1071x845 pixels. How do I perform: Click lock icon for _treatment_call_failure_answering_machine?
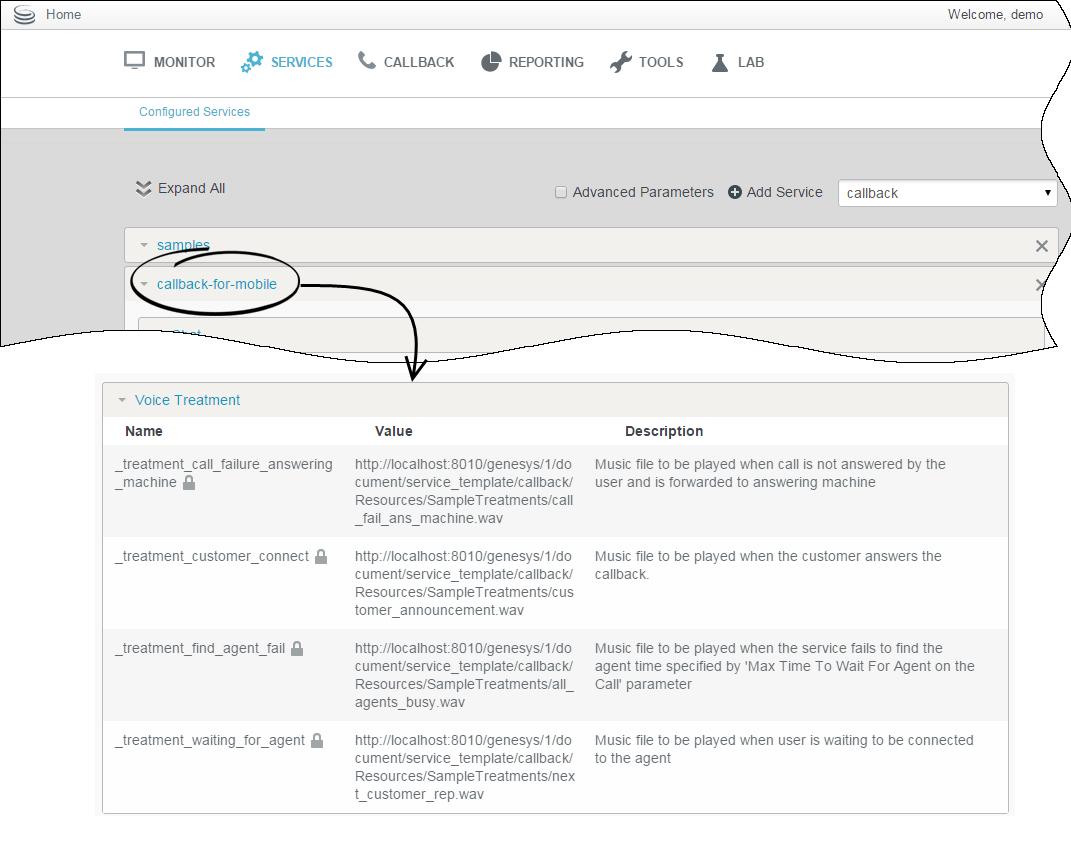pyautogui.click(x=189, y=482)
